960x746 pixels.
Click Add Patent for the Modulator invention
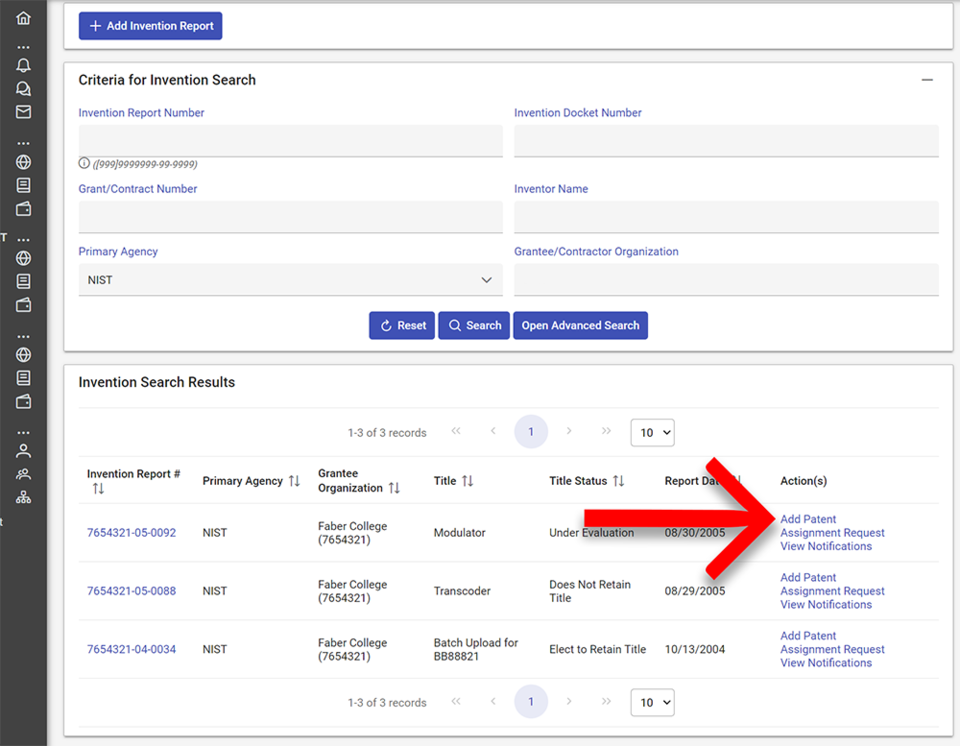pyautogui.click(x=807, y=519)
